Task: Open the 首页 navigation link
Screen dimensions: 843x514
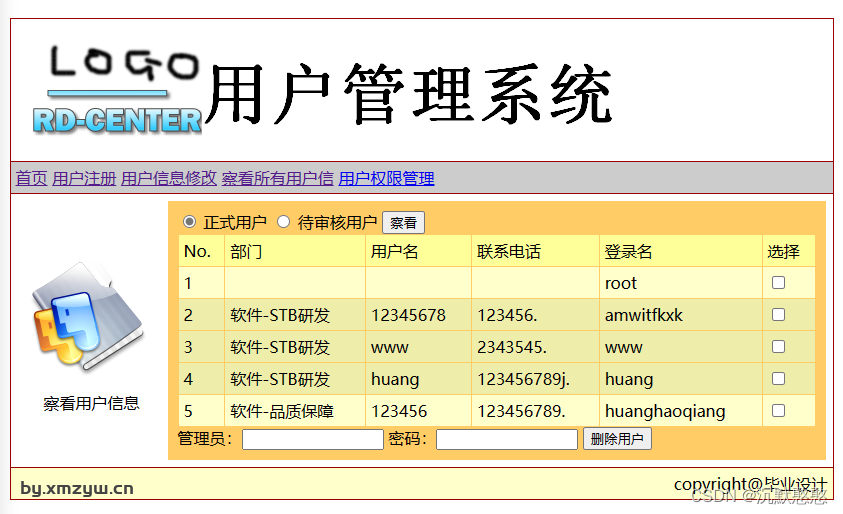Action: tap(32, 178)
